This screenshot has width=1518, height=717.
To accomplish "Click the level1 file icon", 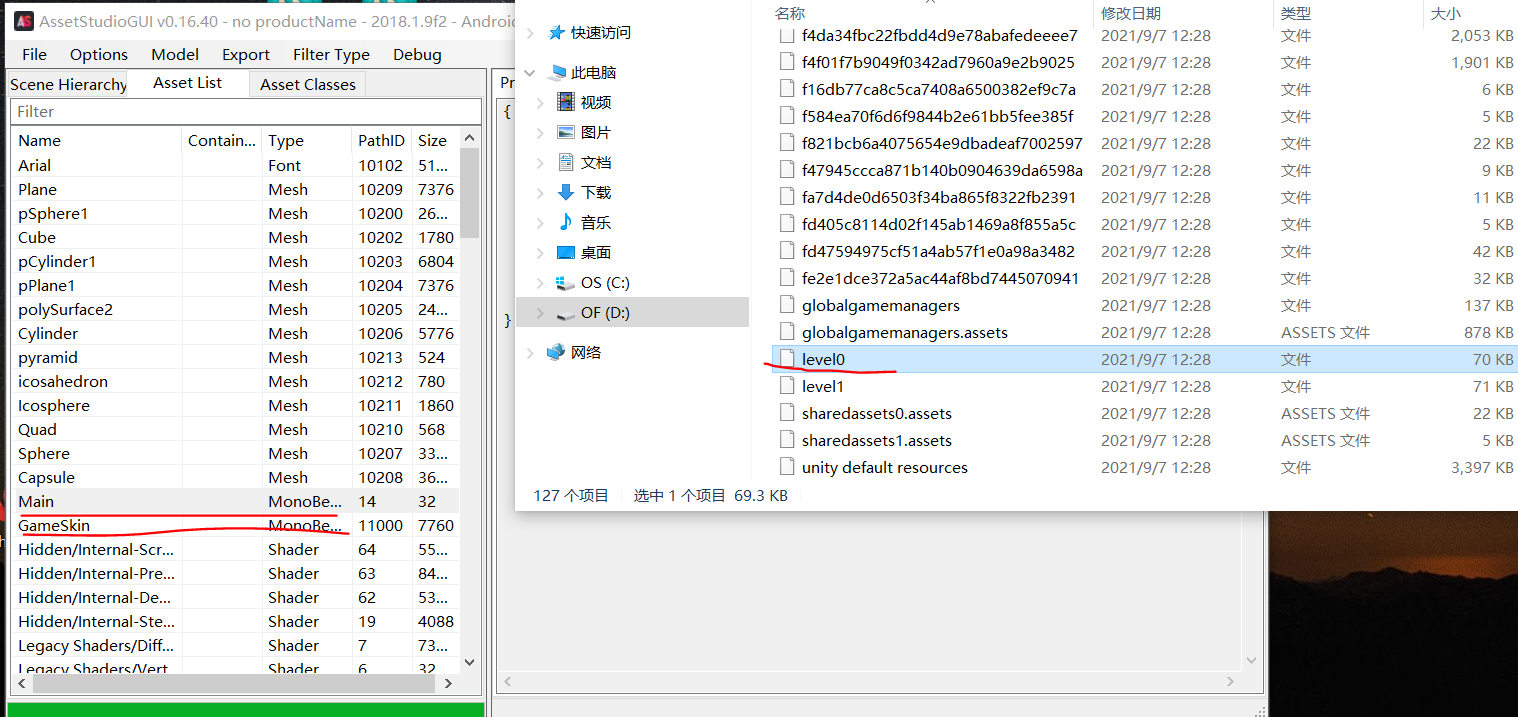I will [787, 386].
